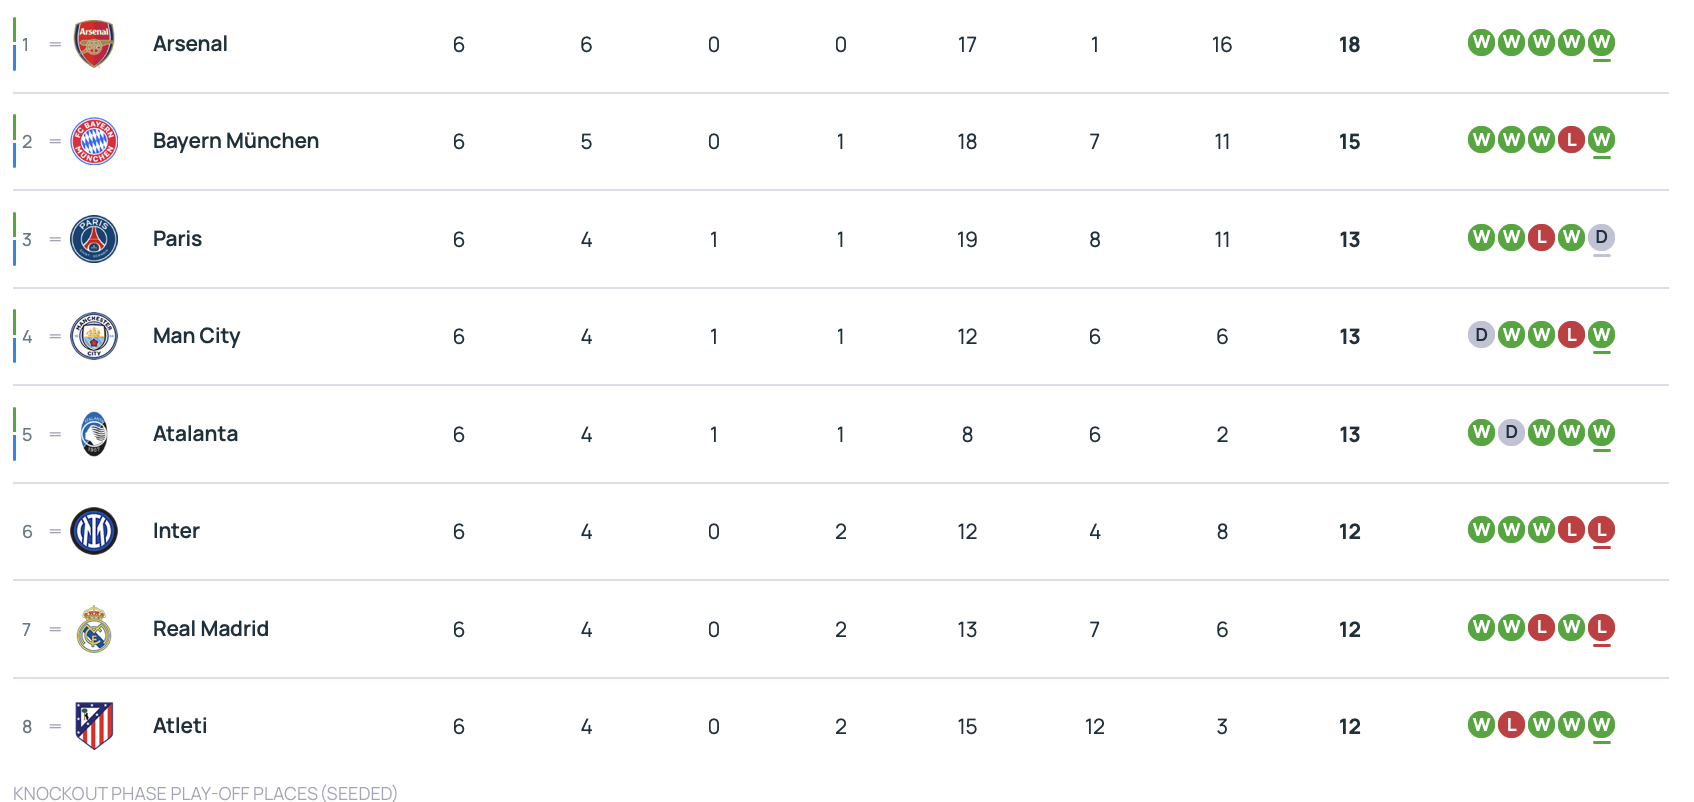The image size is (1694, 802).
Task: Open the Real Madrid team link
Action: [x=210, y=629]
